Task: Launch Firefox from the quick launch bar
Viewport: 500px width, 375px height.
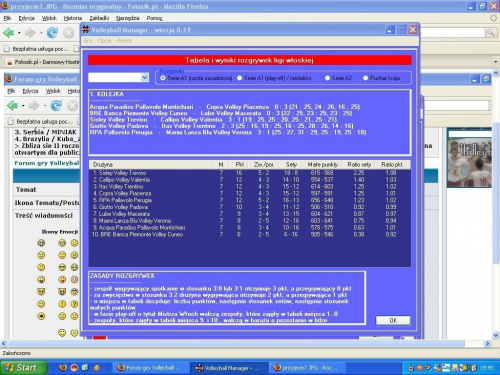Action: coord(63,368)
